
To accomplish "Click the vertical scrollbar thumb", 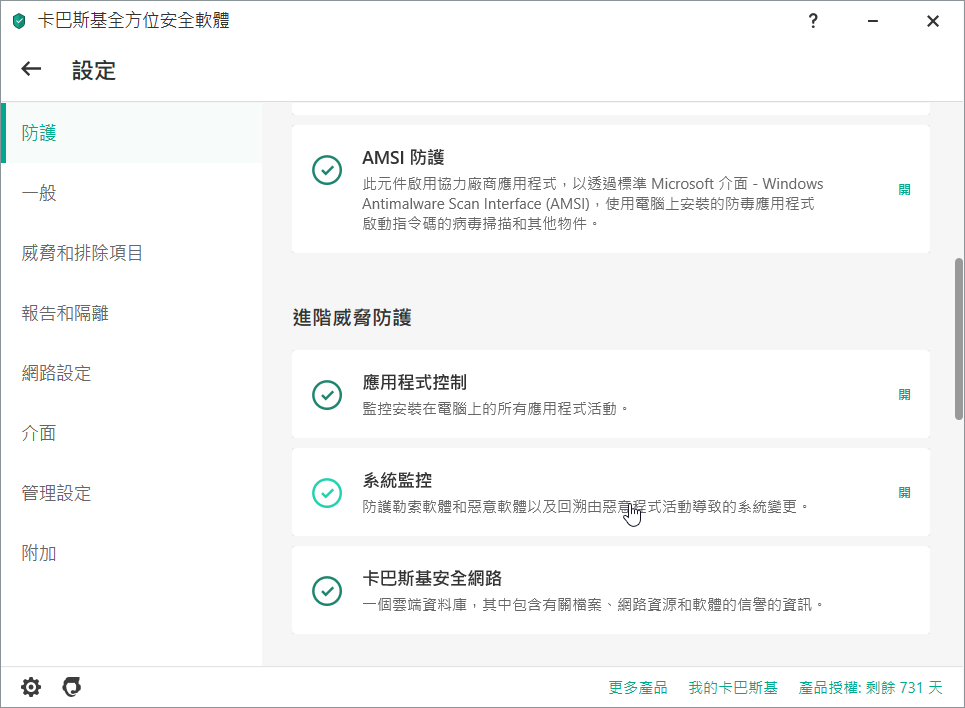I will click(959, 340).
